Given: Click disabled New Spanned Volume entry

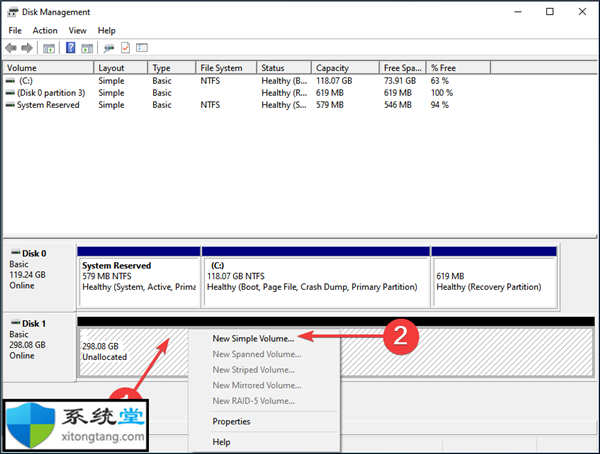Looking at the screenshot, I should click(x=257, y=354).
